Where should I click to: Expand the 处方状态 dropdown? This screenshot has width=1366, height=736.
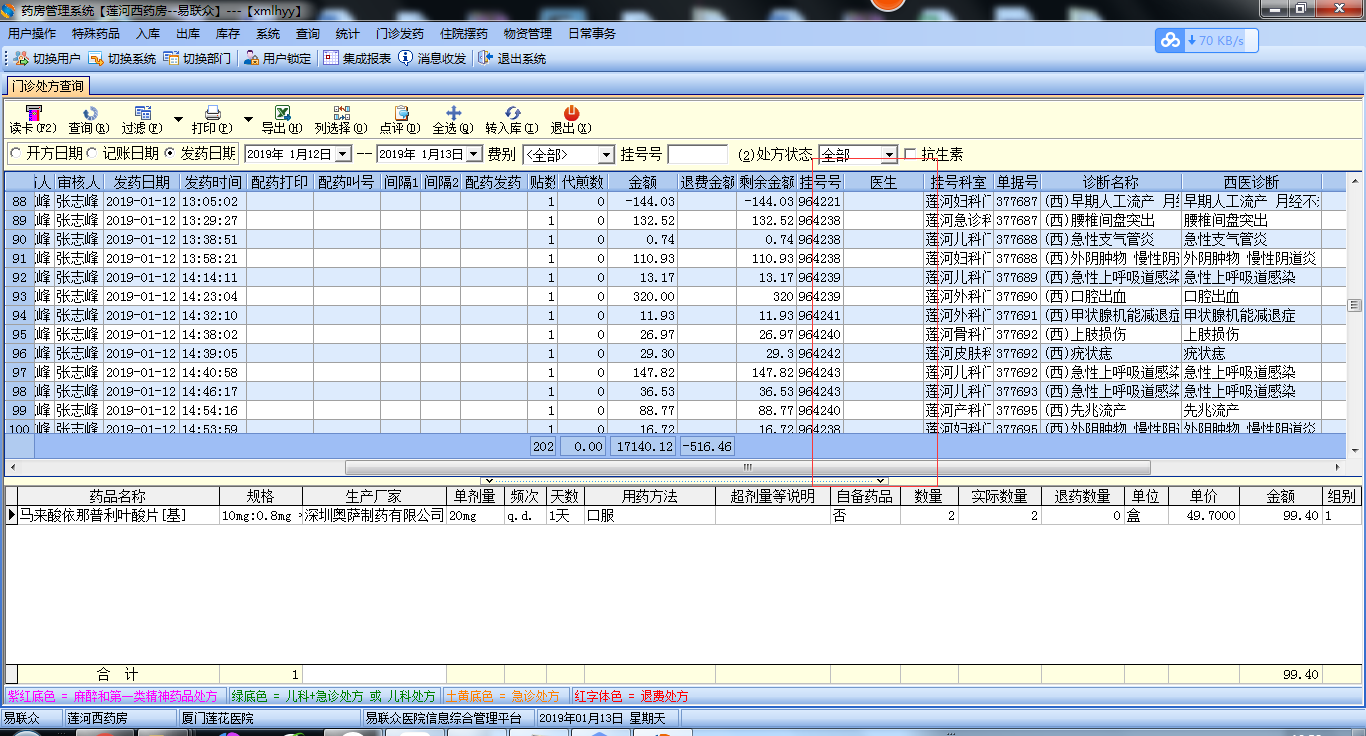[x=888, y=155]
